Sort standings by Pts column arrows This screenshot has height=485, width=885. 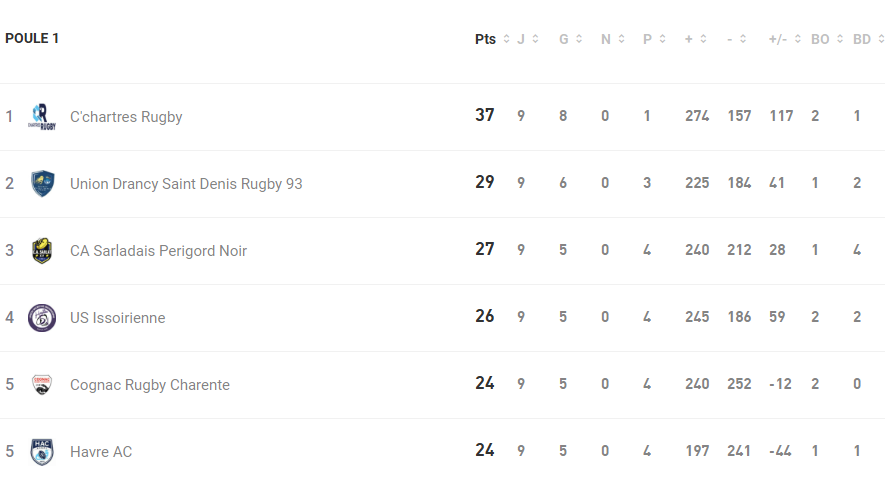506,39
